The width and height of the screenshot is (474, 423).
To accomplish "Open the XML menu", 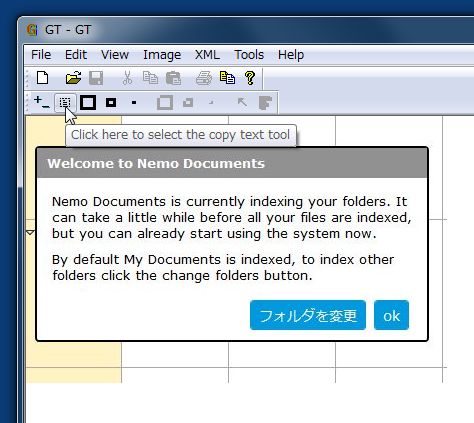I will pos(207,55).
